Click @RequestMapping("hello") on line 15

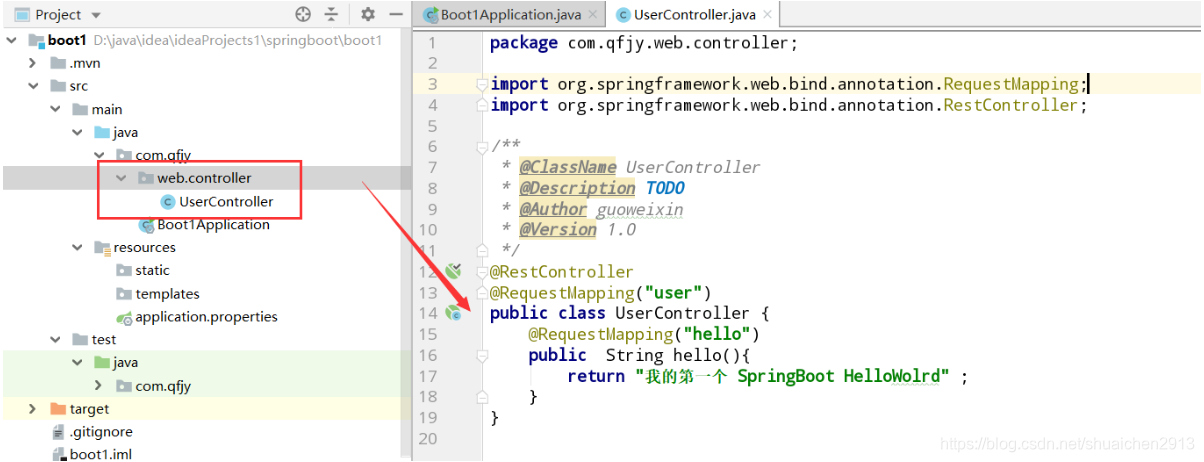point(644,334)
